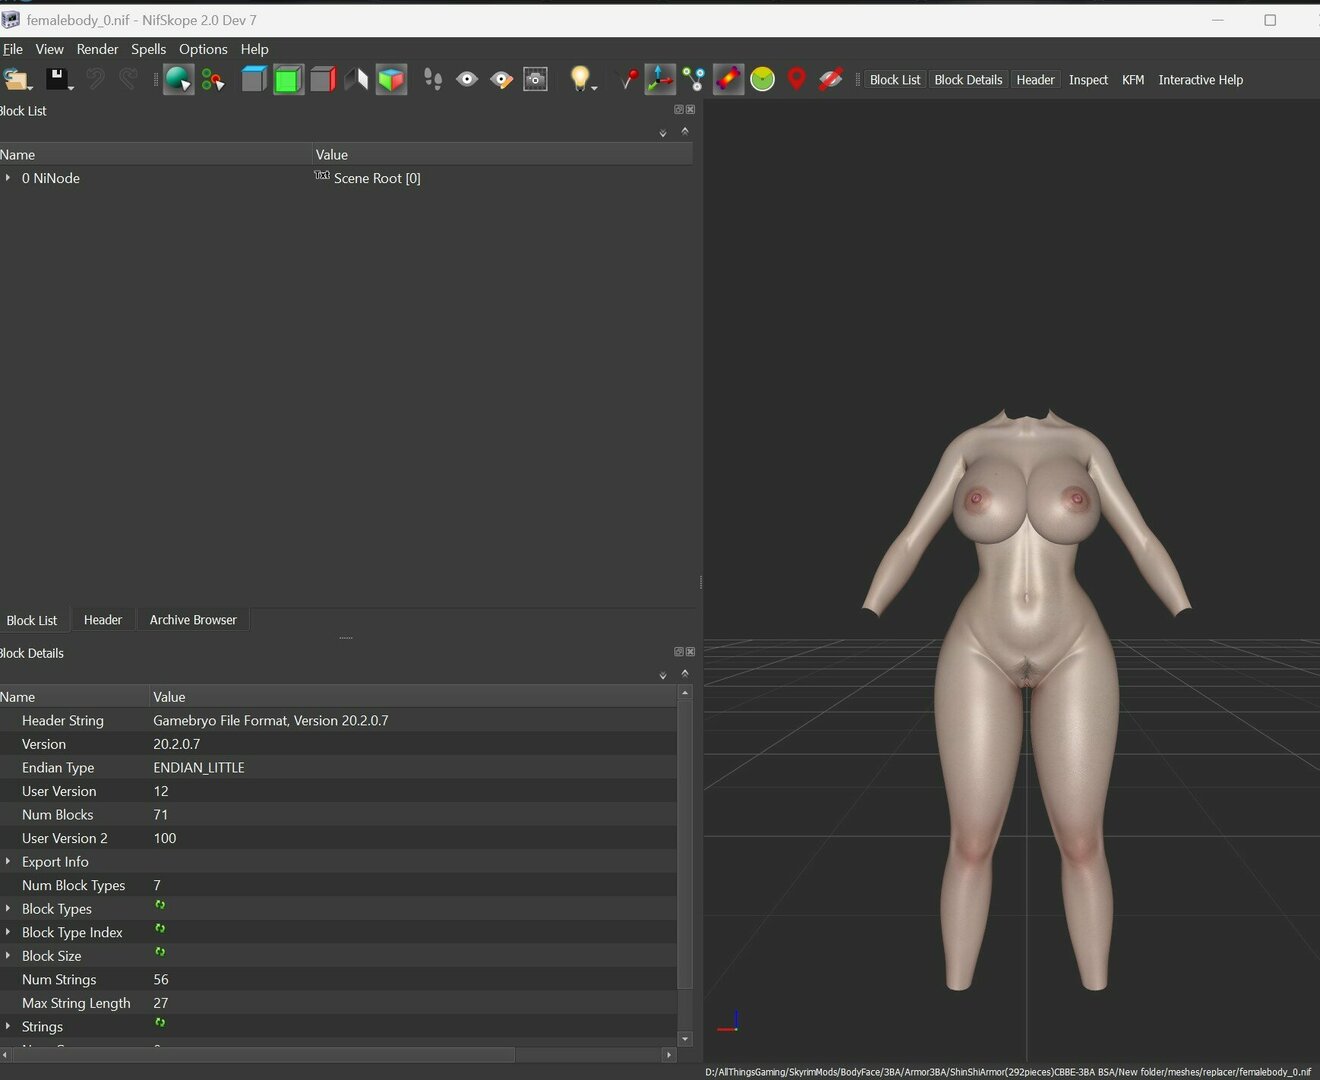
Task: Open the Spells menu
Action: point(148,49)
